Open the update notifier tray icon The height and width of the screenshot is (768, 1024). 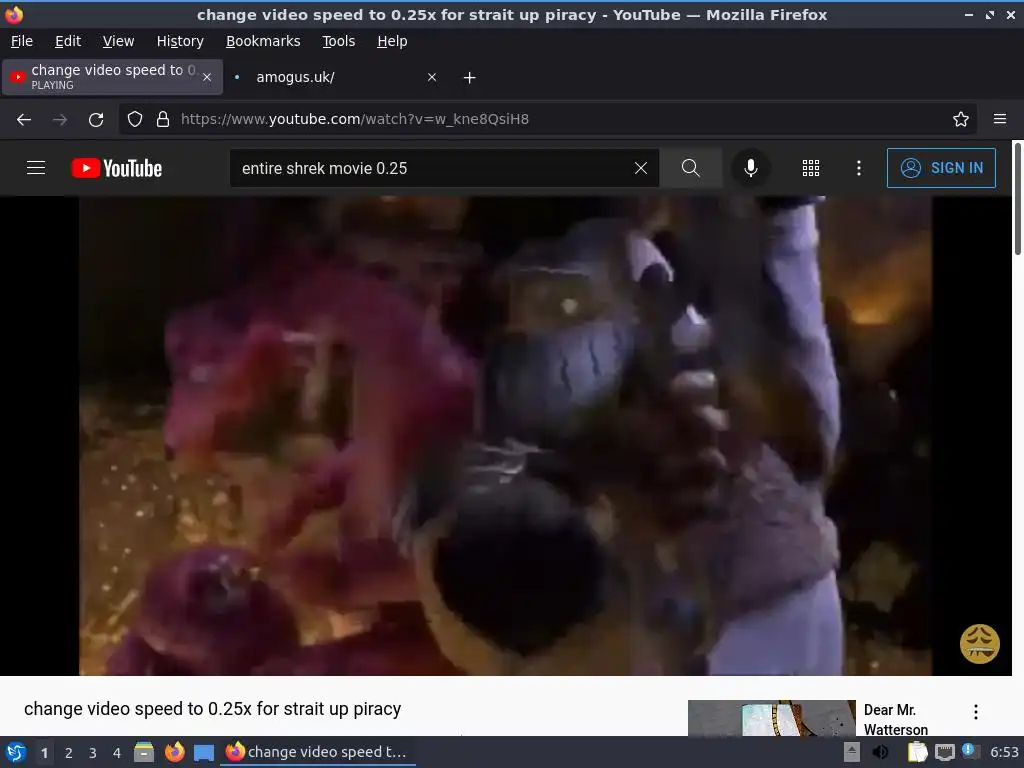pyautogui.click(x=970, y=751)
